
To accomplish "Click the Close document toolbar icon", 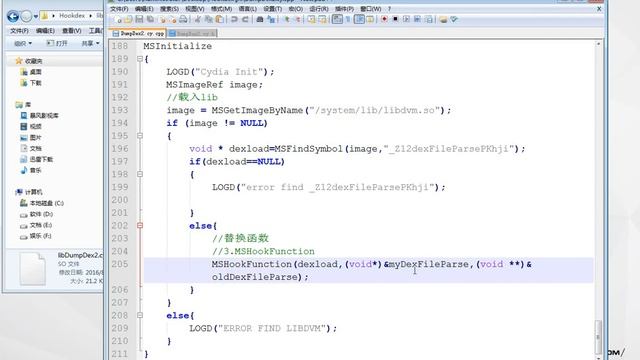I will click(162, 19).
